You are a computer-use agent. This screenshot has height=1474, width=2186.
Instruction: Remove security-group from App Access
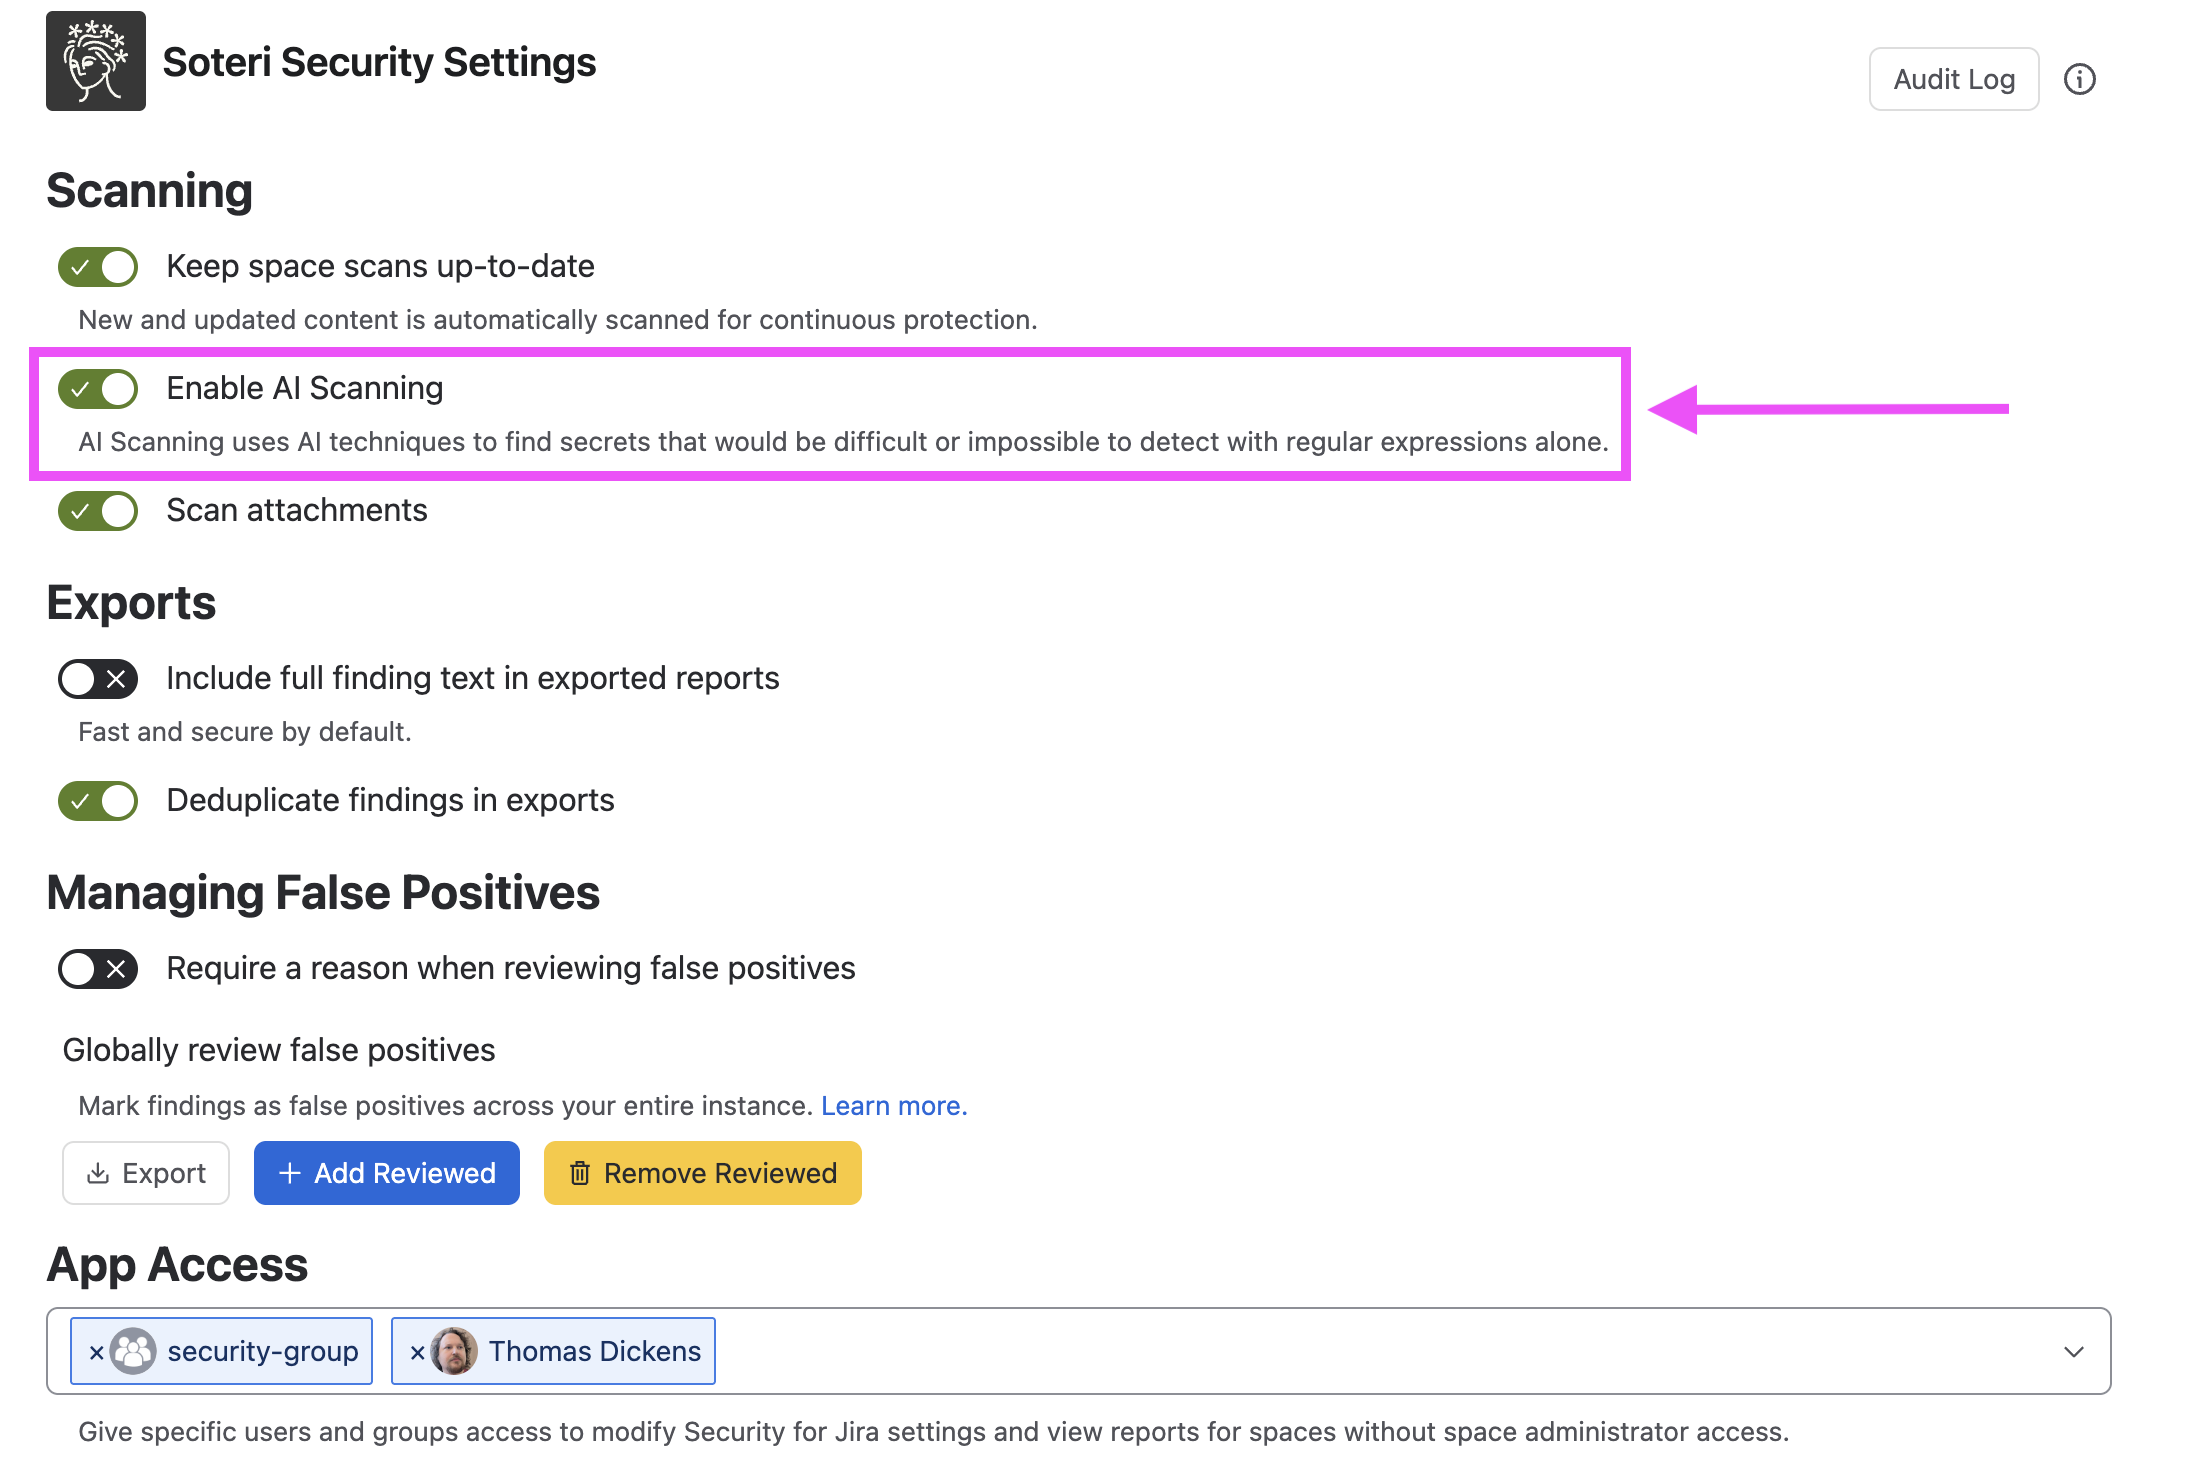coord(96,1352)
